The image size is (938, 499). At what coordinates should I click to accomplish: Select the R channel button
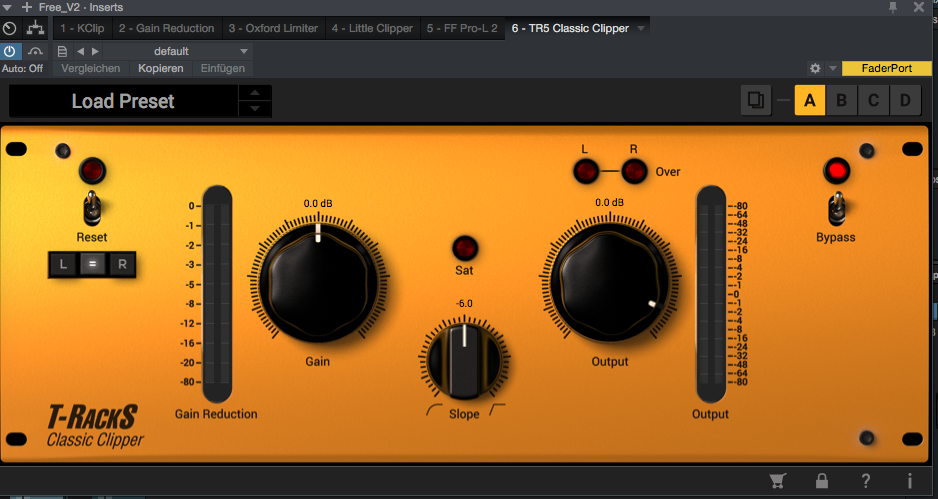122,264
